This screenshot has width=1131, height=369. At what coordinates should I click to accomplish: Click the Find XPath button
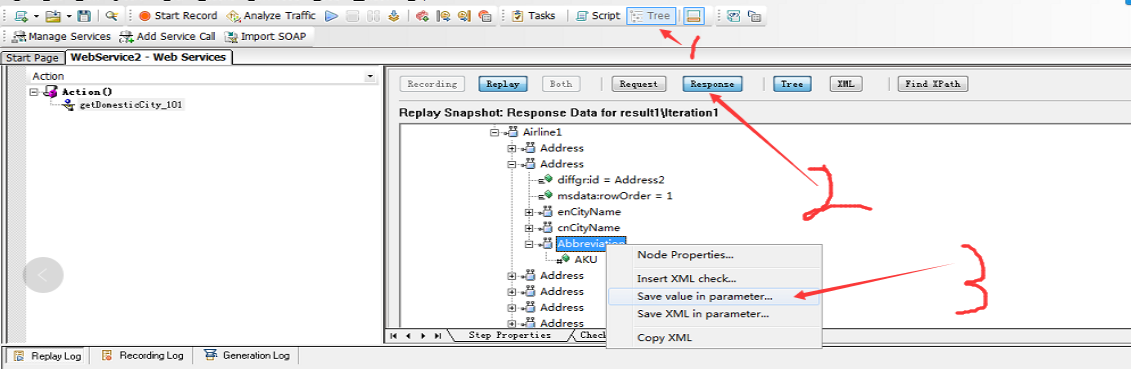click(x=933, y=84)
